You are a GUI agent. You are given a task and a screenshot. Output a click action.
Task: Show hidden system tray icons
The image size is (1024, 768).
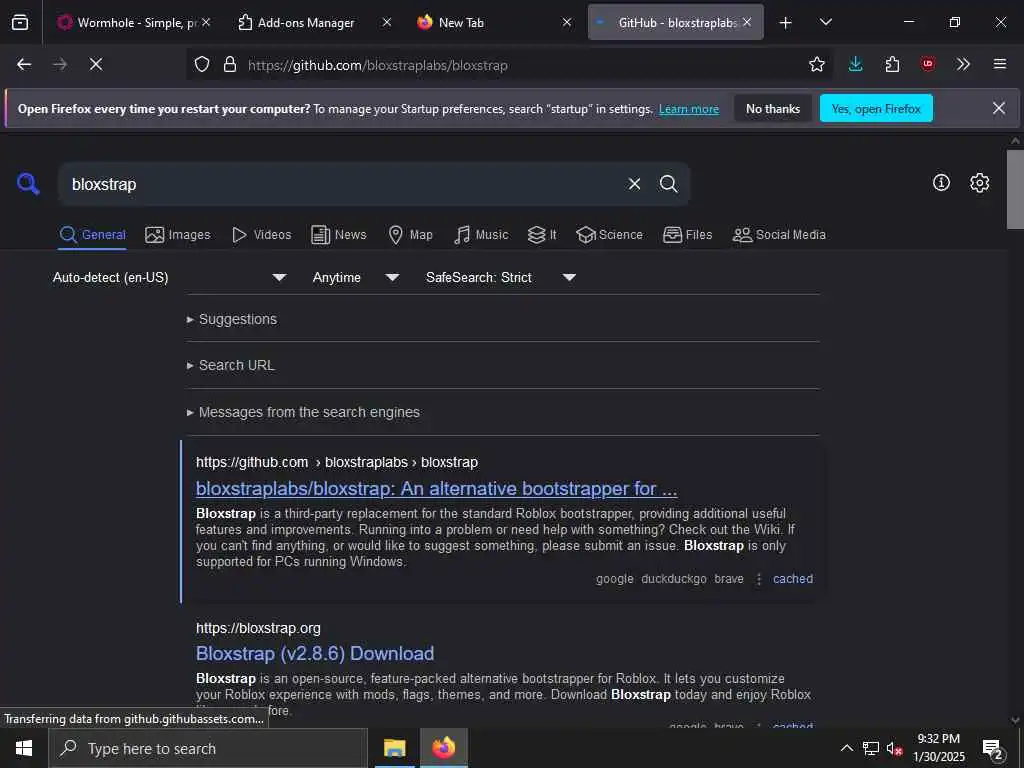846,748
